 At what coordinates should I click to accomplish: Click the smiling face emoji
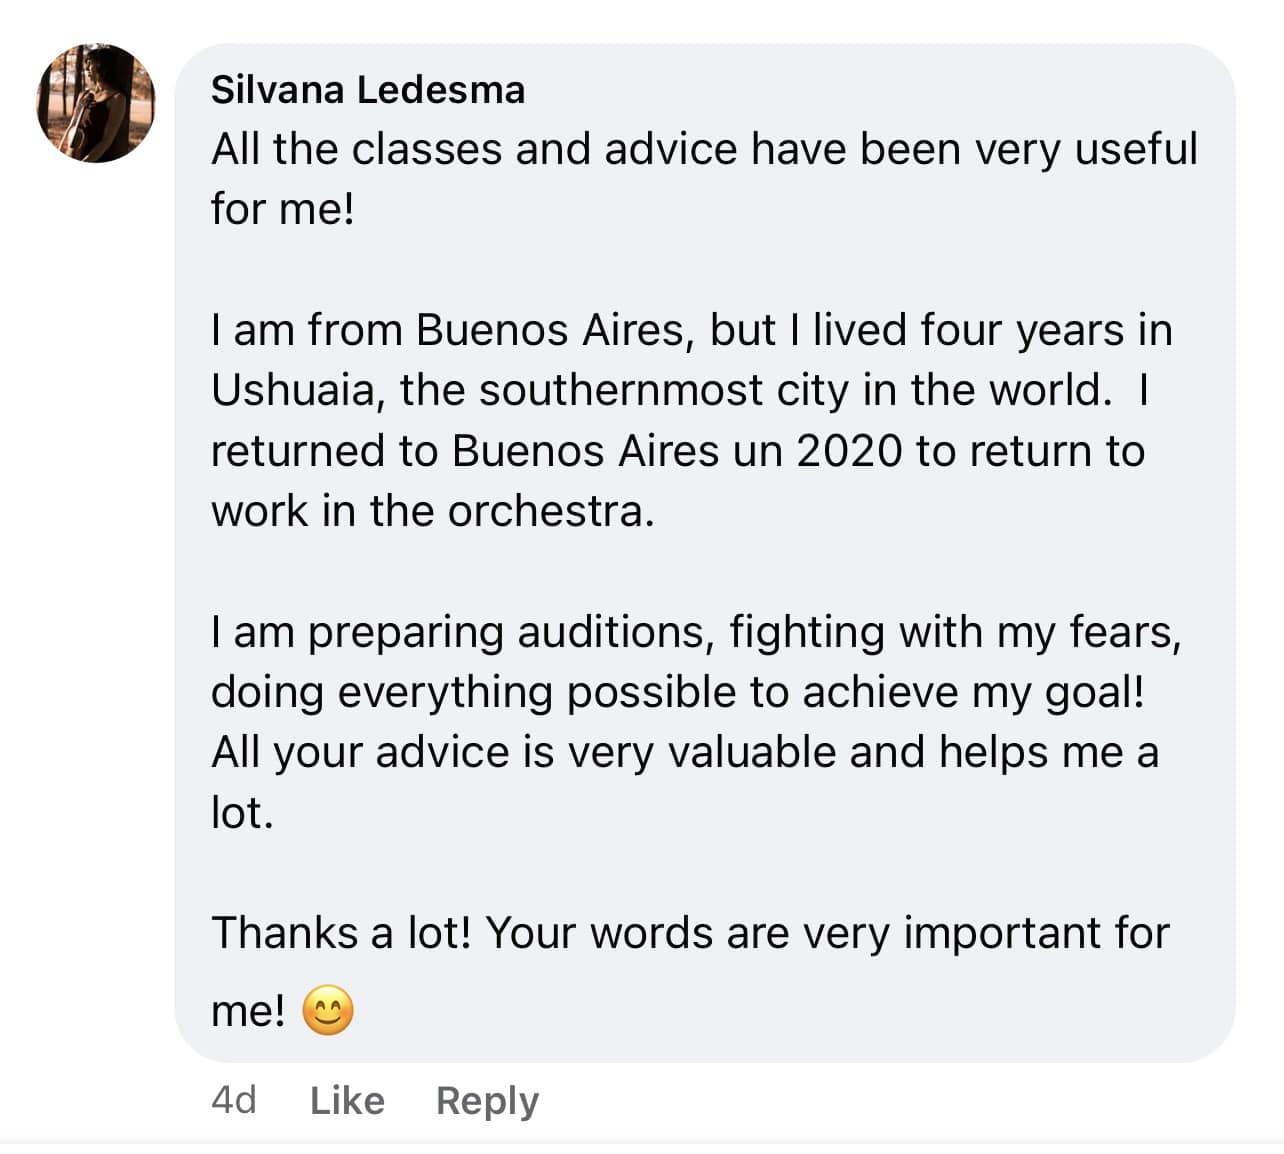pos(327,1011)
